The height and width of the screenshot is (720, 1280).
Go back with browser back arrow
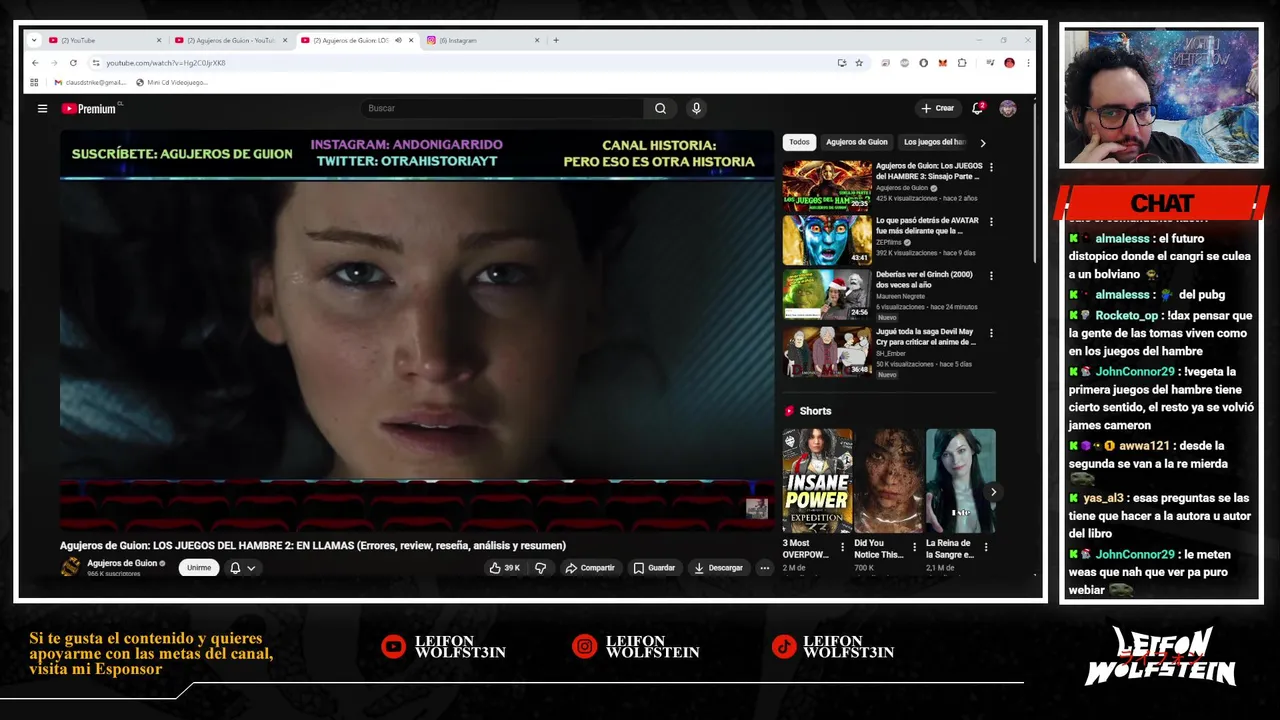(x=35, y=63)
